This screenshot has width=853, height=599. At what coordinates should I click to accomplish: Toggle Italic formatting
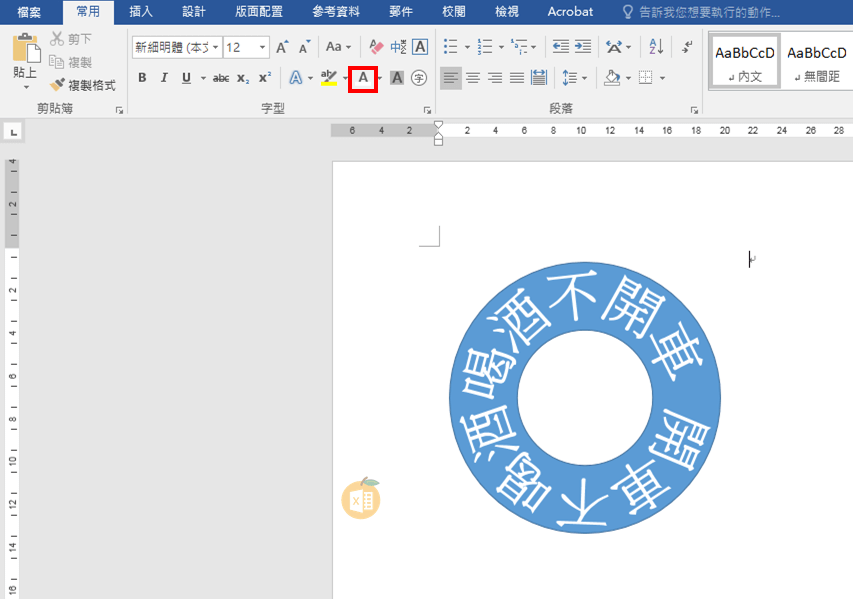click(x=164, y=78)
